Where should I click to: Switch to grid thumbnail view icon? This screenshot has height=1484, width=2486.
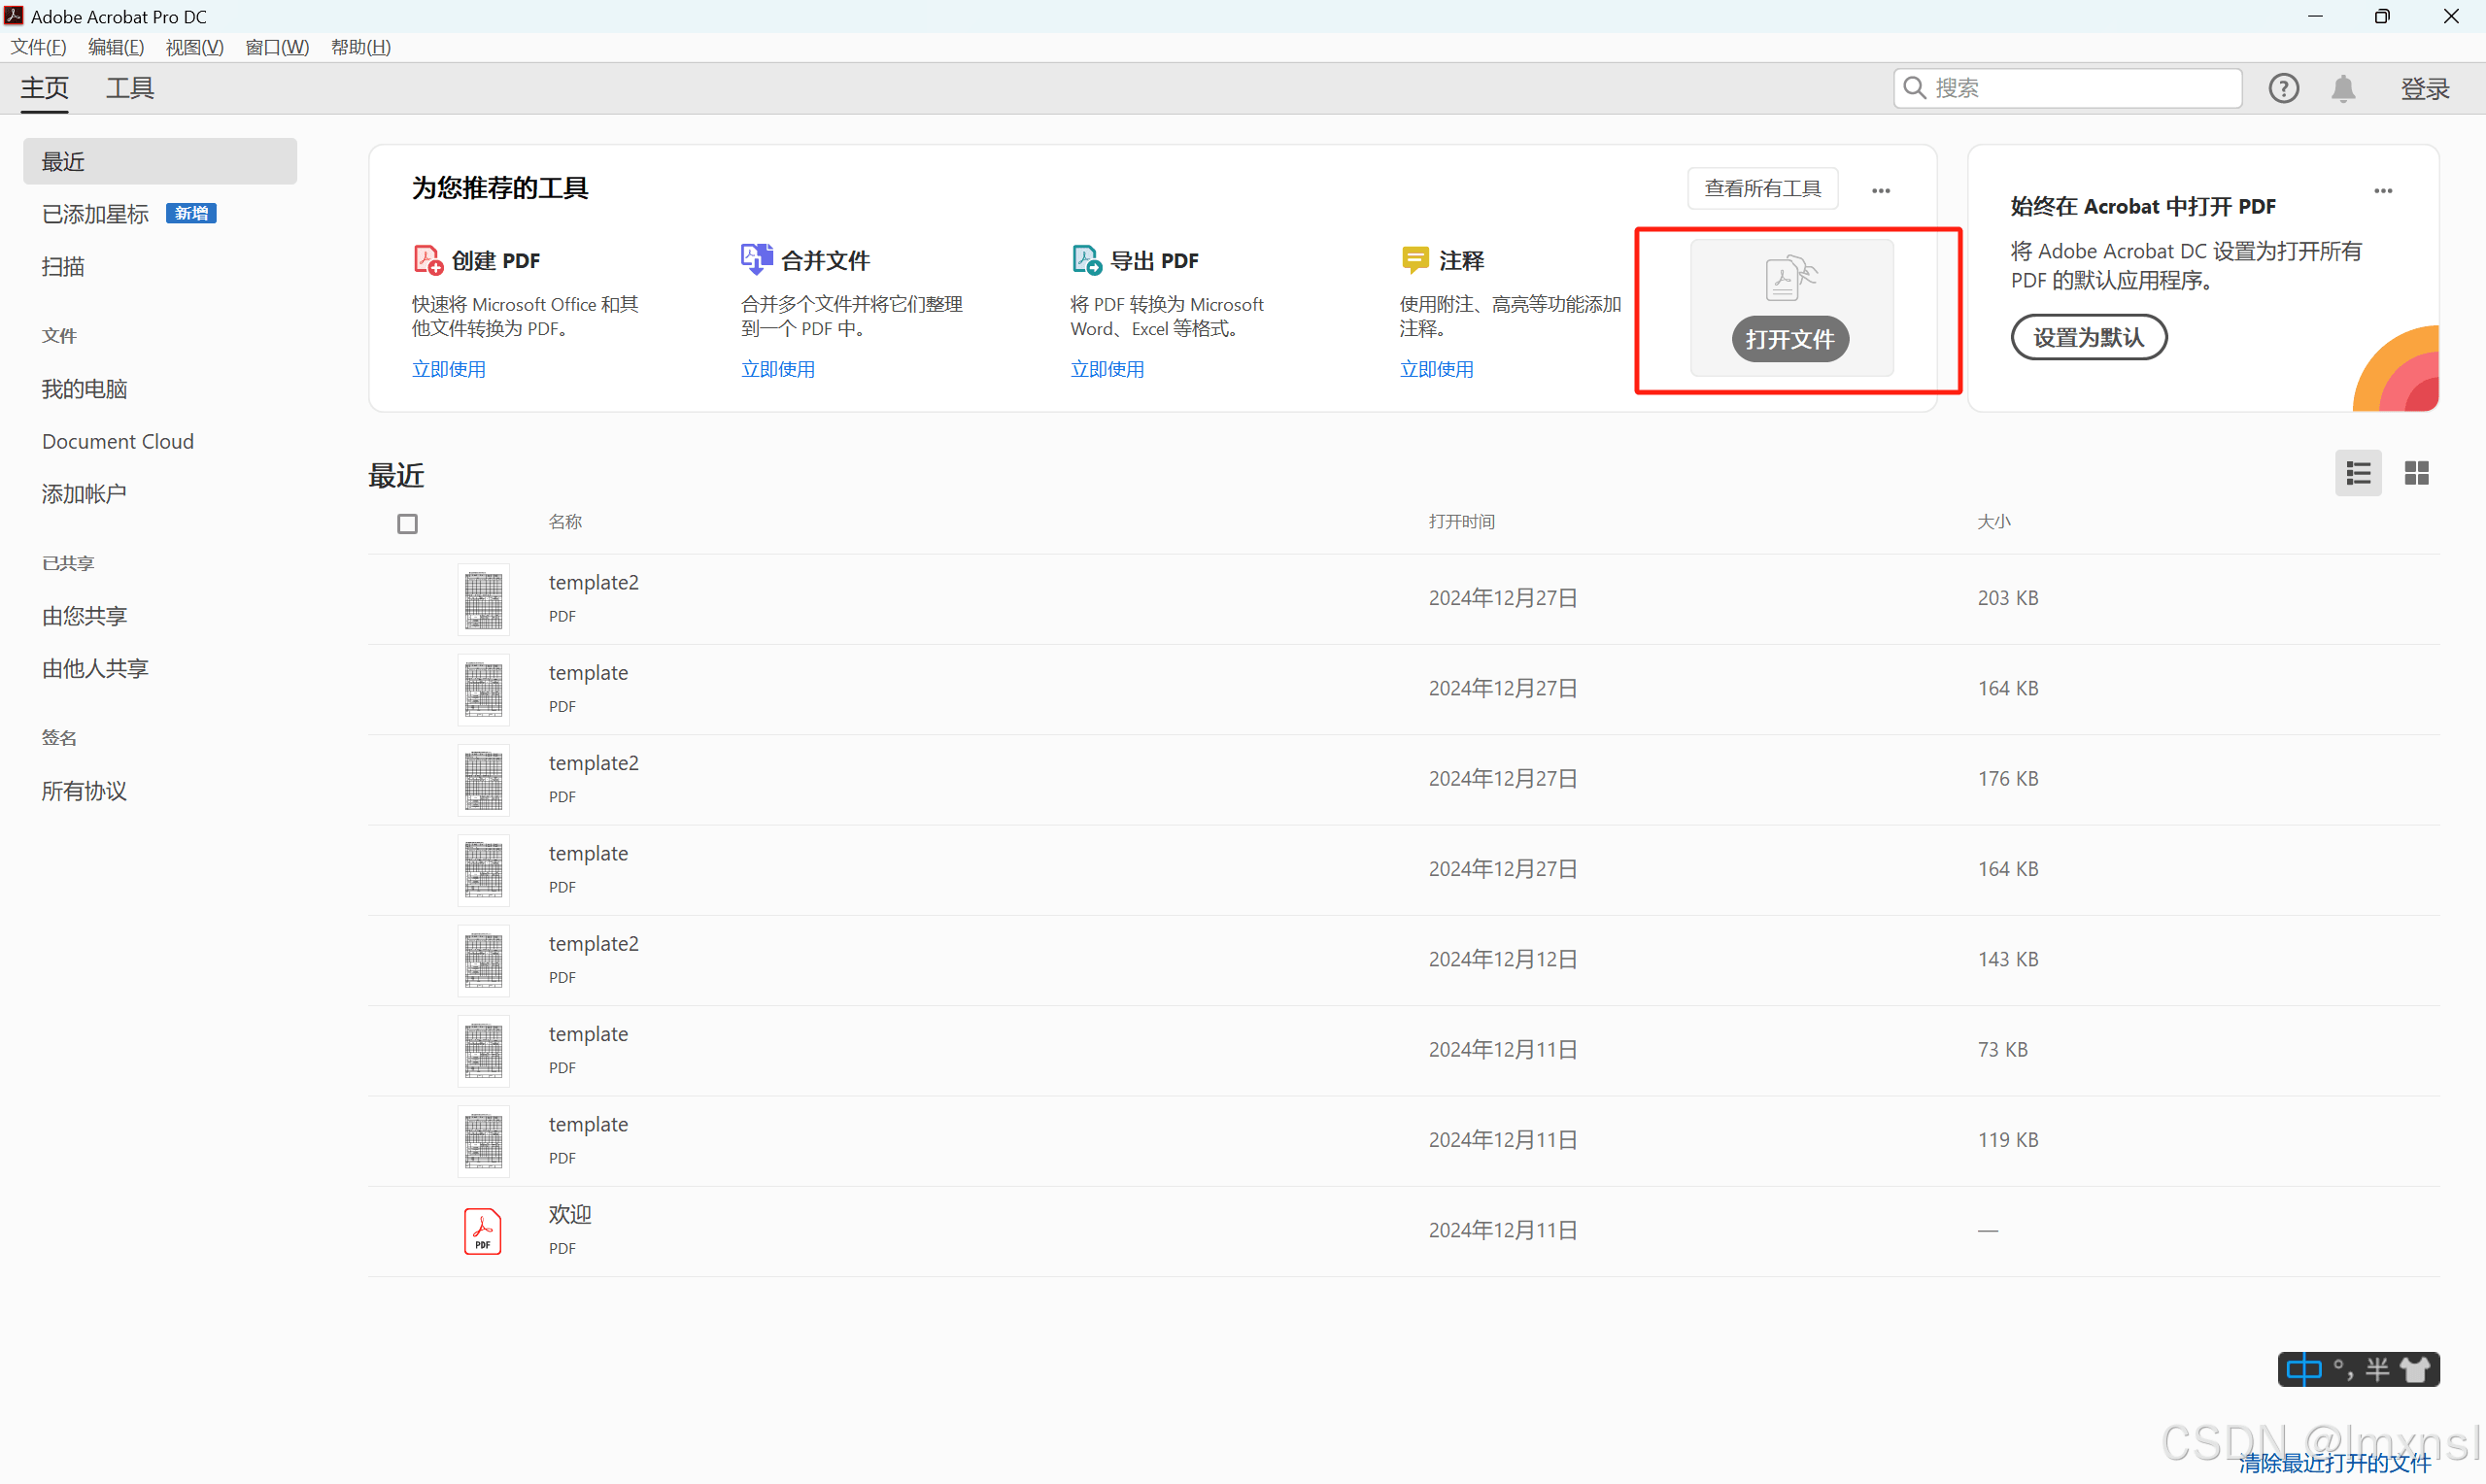pos(2416,473)
